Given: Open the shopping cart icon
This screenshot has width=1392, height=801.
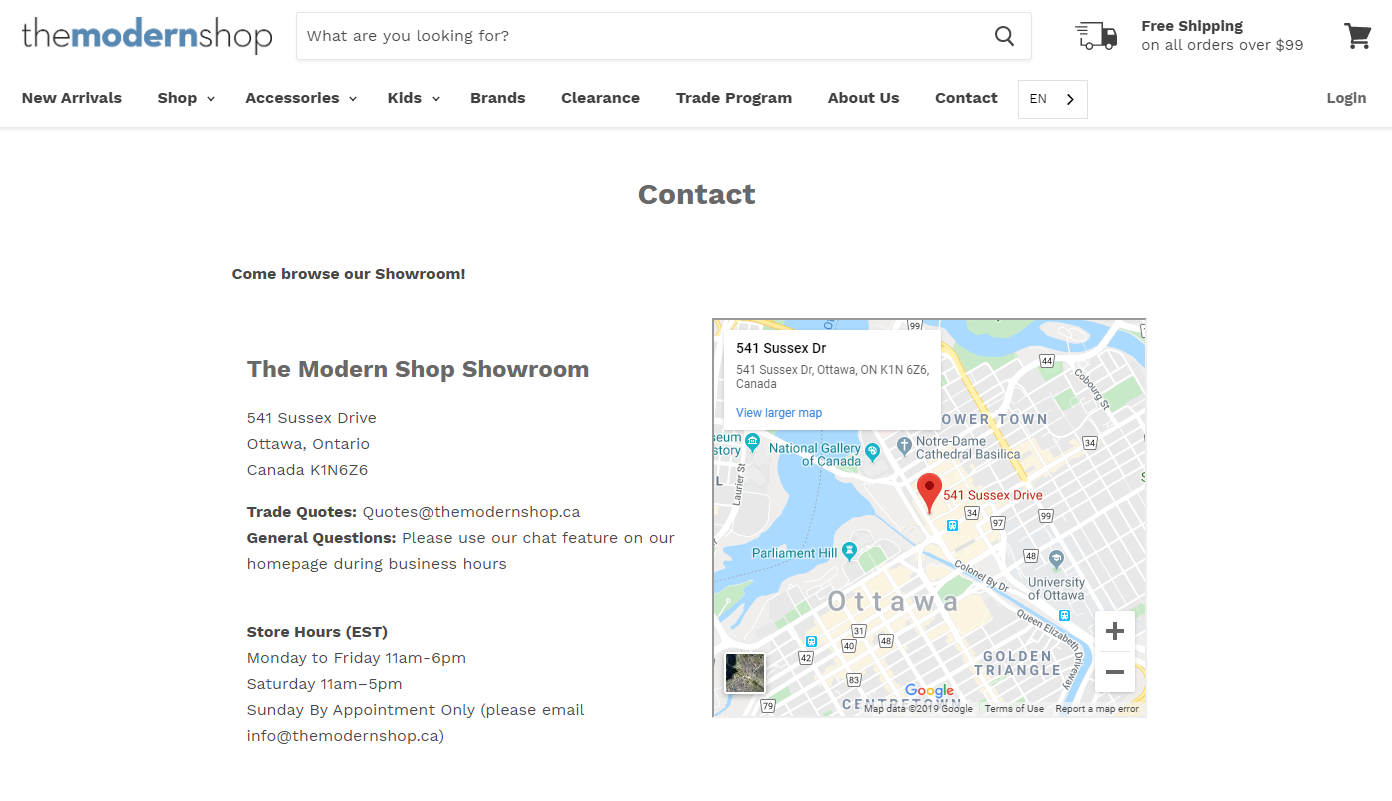Looking at the screenshot, I should (x=1357, y=35).
